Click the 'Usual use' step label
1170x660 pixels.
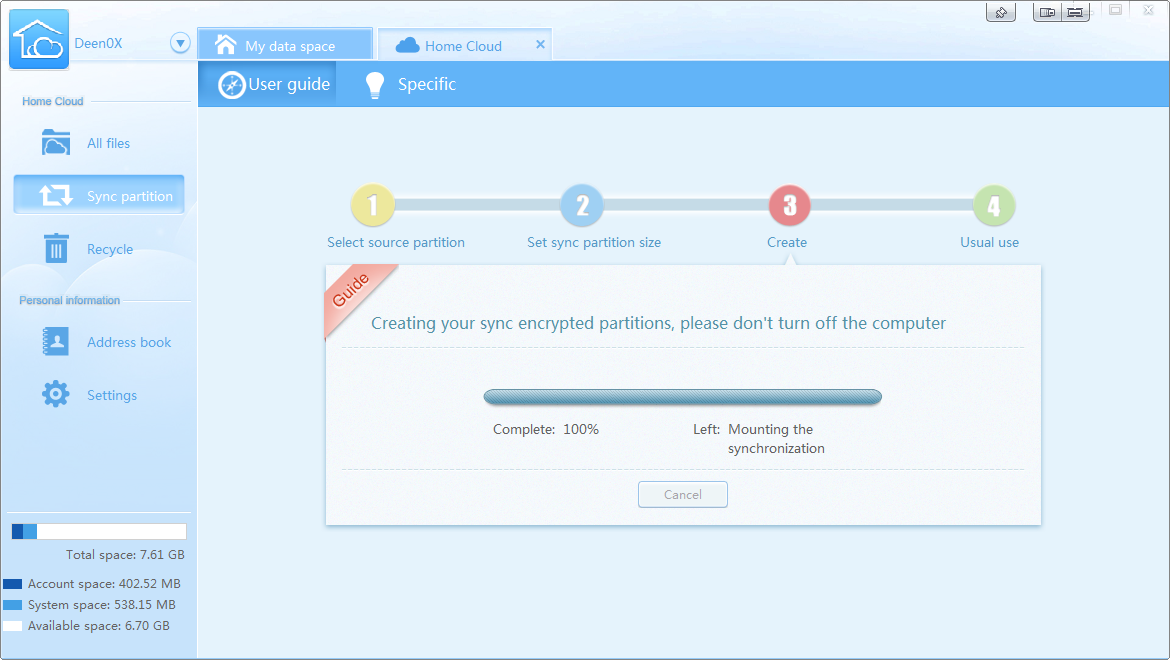pos(989,242)
